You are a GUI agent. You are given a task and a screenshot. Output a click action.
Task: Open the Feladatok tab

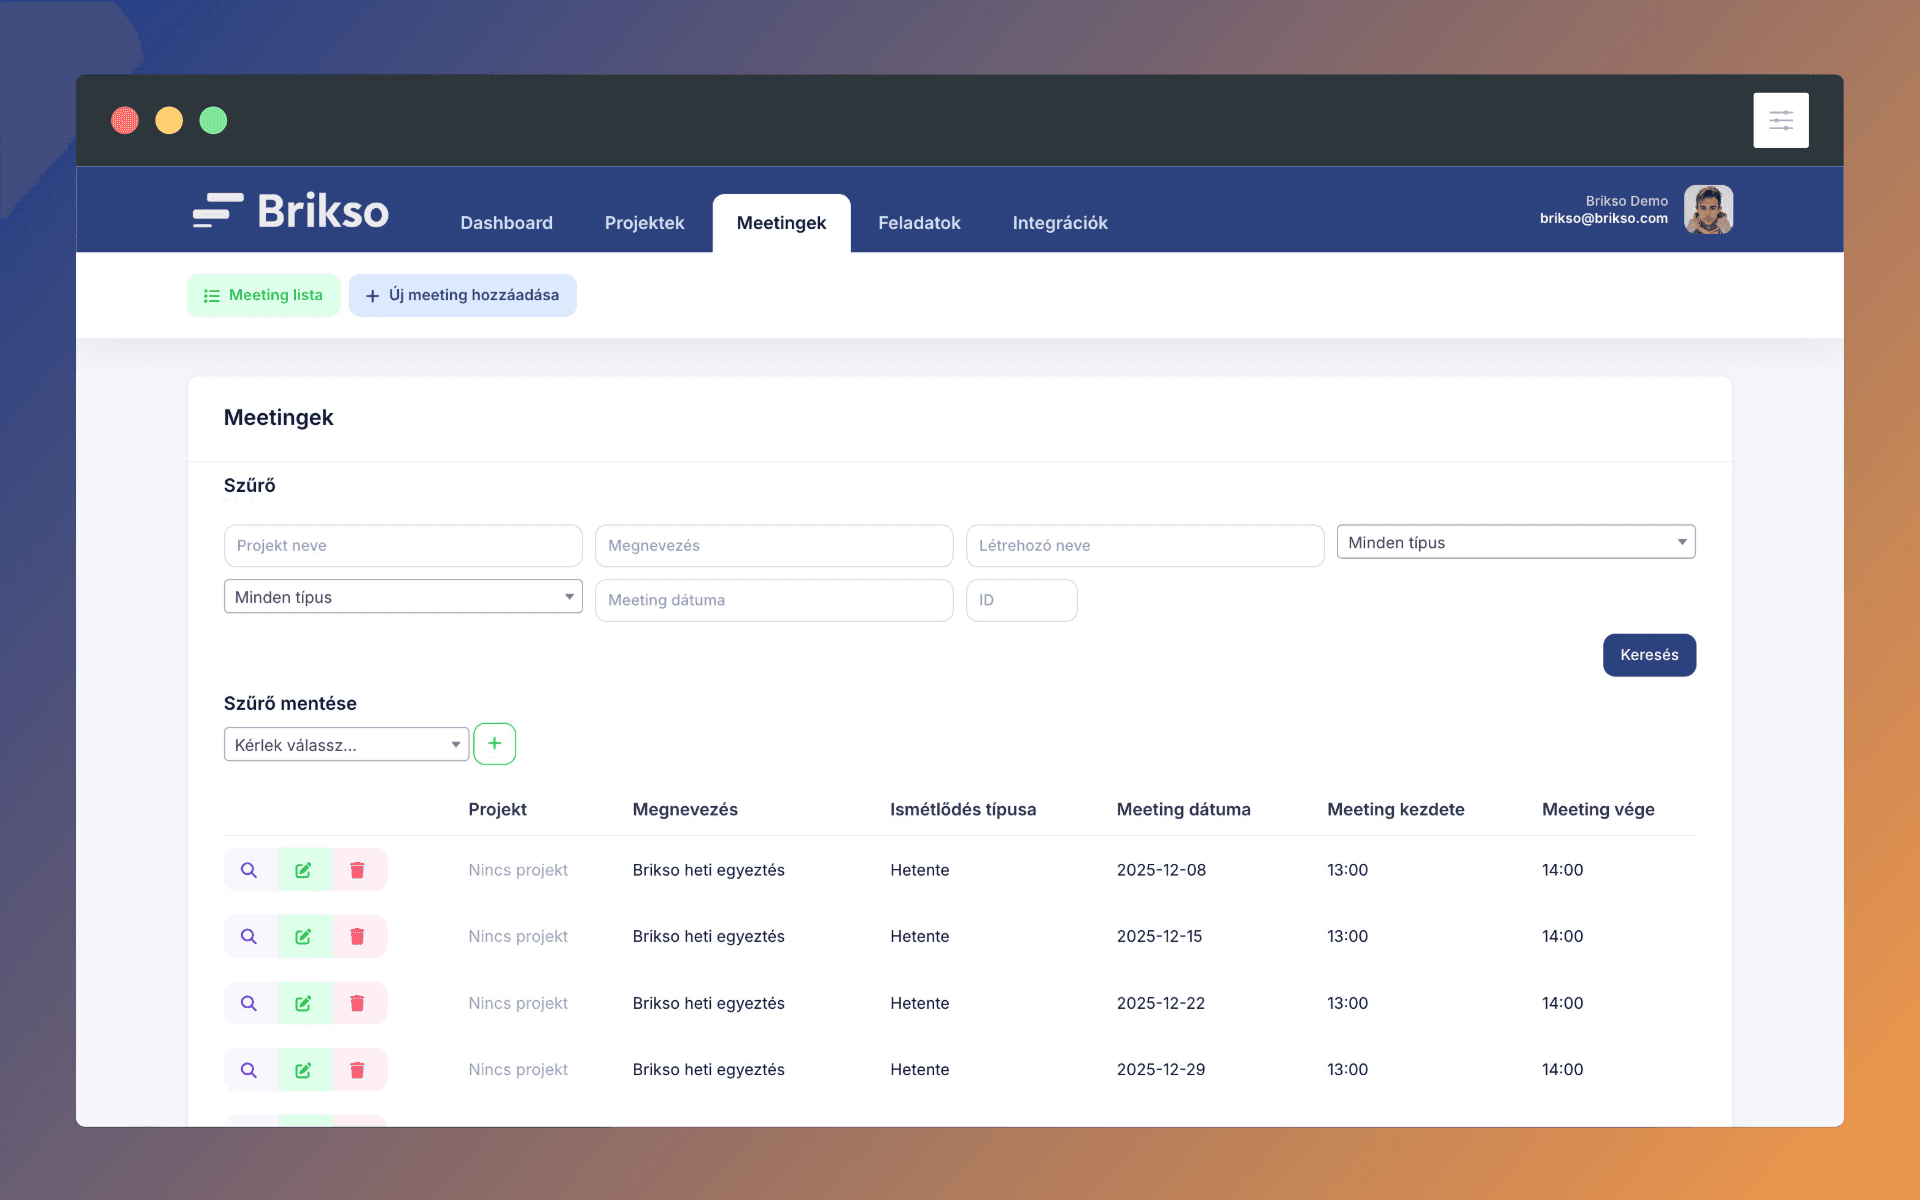(919, 223)
